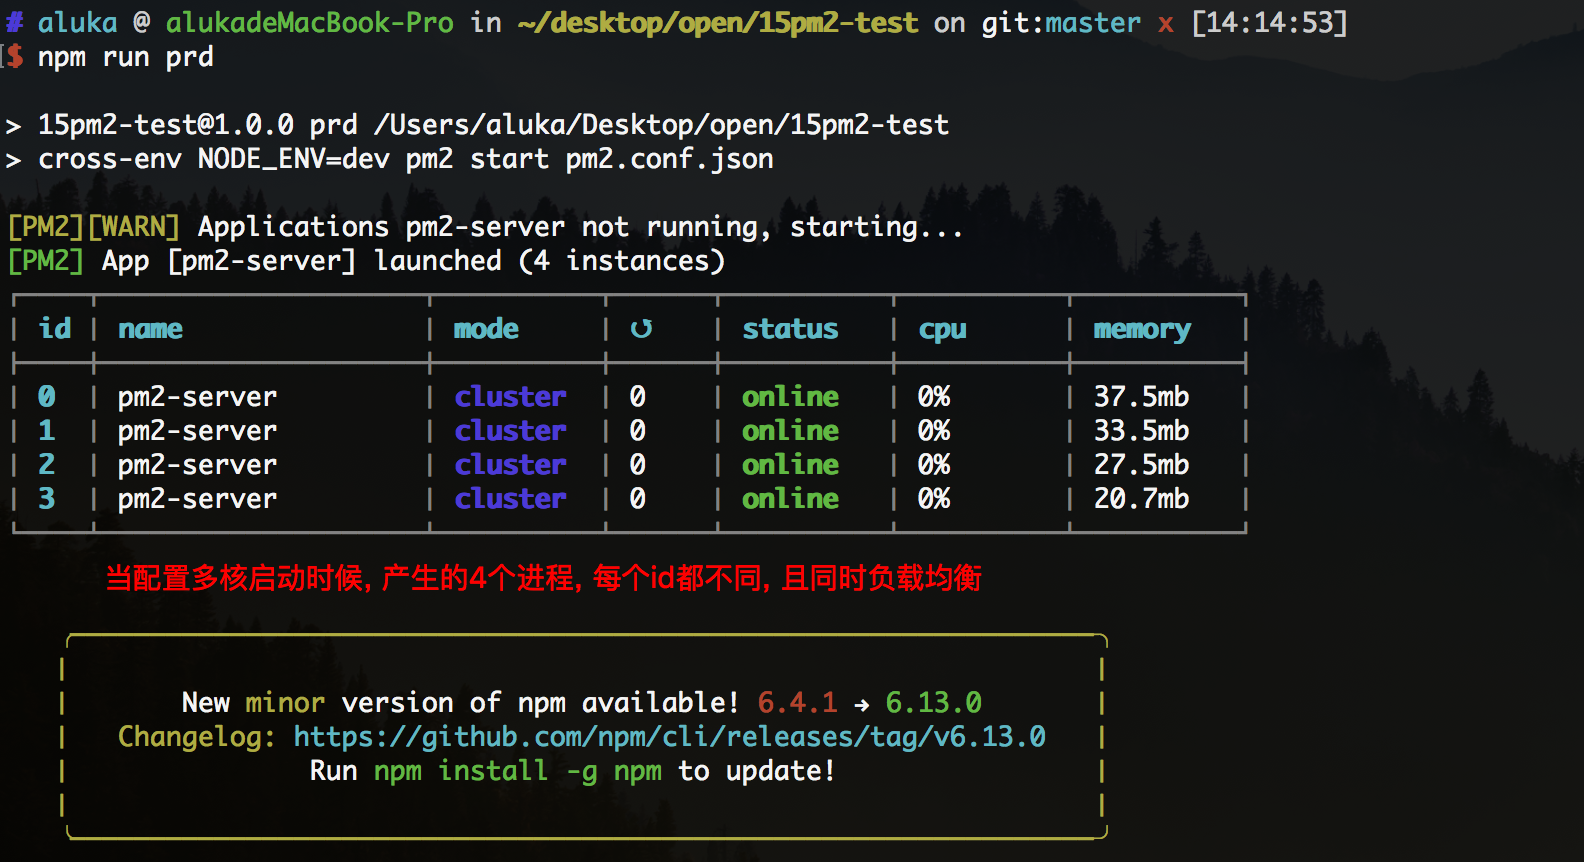Image resolution: width=1584 pixels, height=862 pixels.
Task: Click pm2-server name in row id 0
Action: point(197,398)
